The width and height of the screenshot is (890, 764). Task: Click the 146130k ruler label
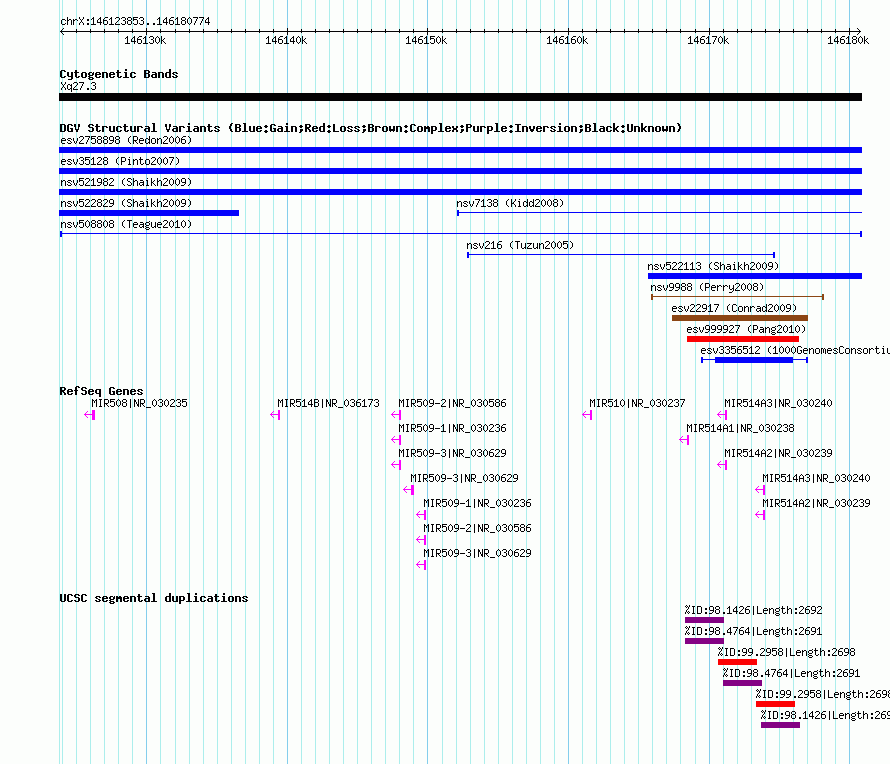click(x=145, y=40)
